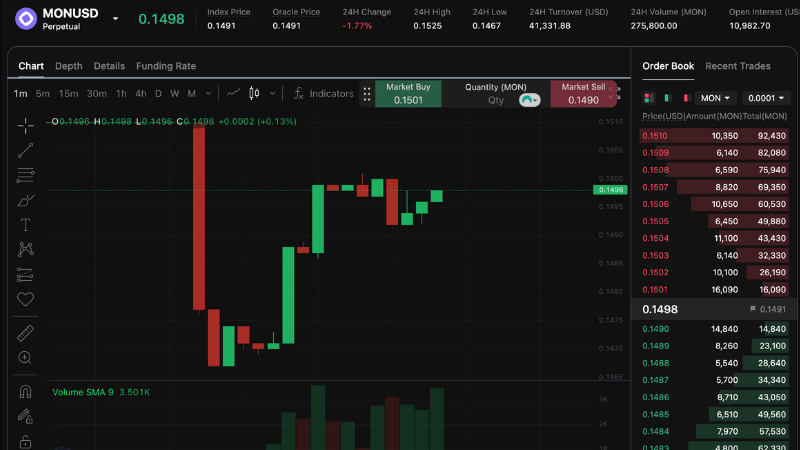This screenshot has width=800, height=450.
Task: Open the MON unit dropdown in order book
Action: pos(716,98)
